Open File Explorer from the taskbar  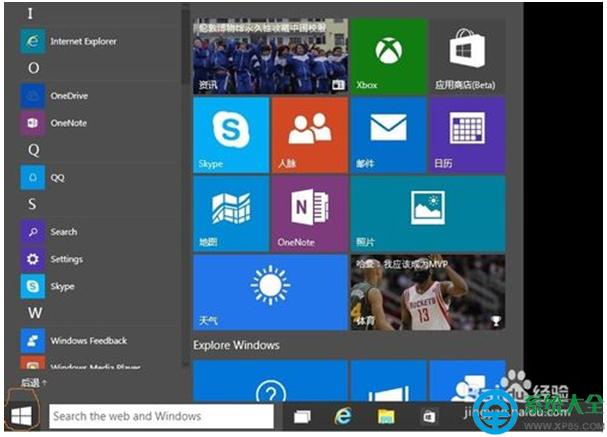tap(386, 416)
